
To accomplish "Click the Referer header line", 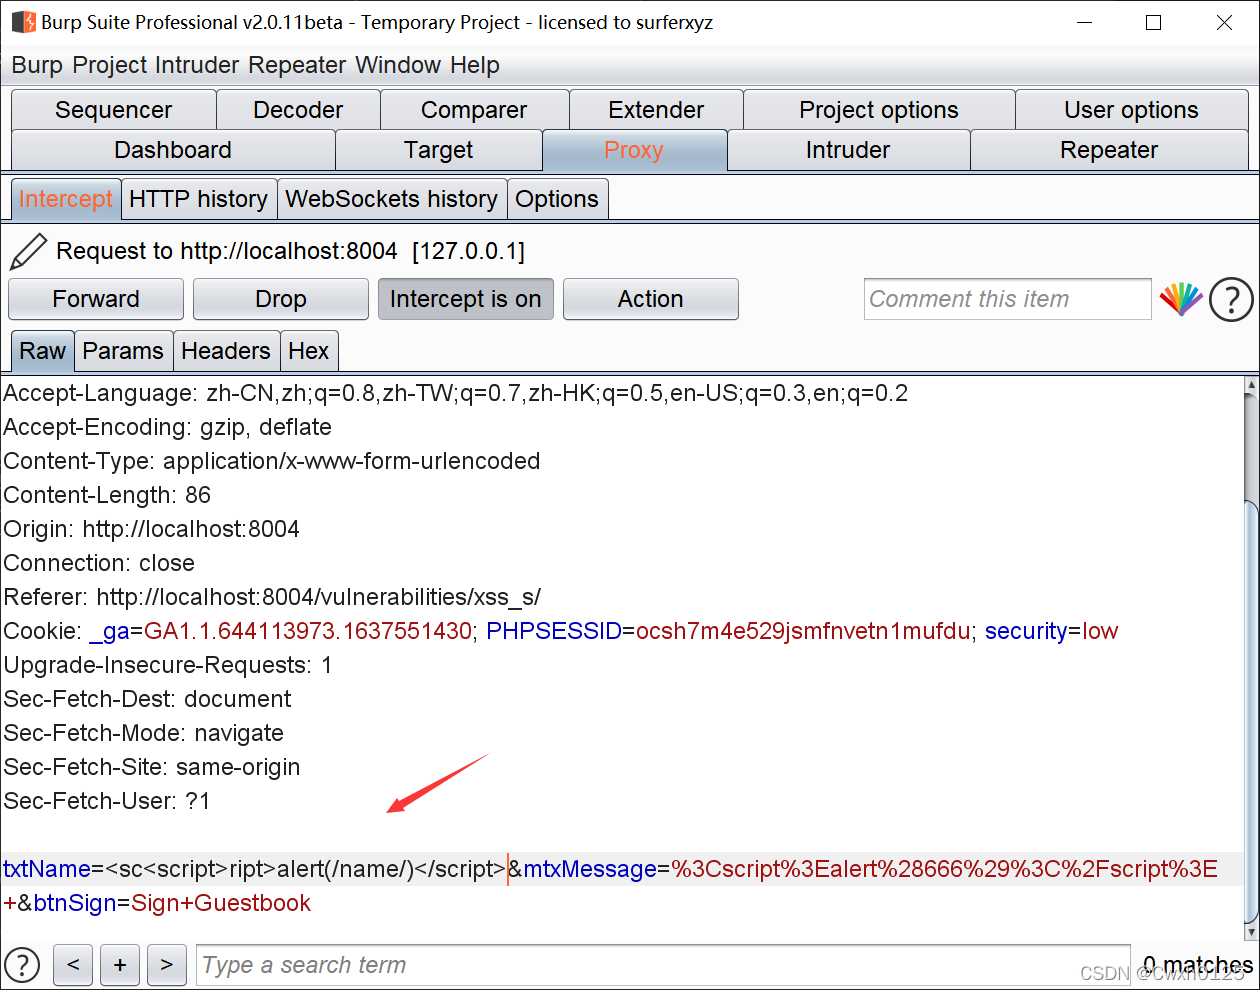I will tap(272, 597).
